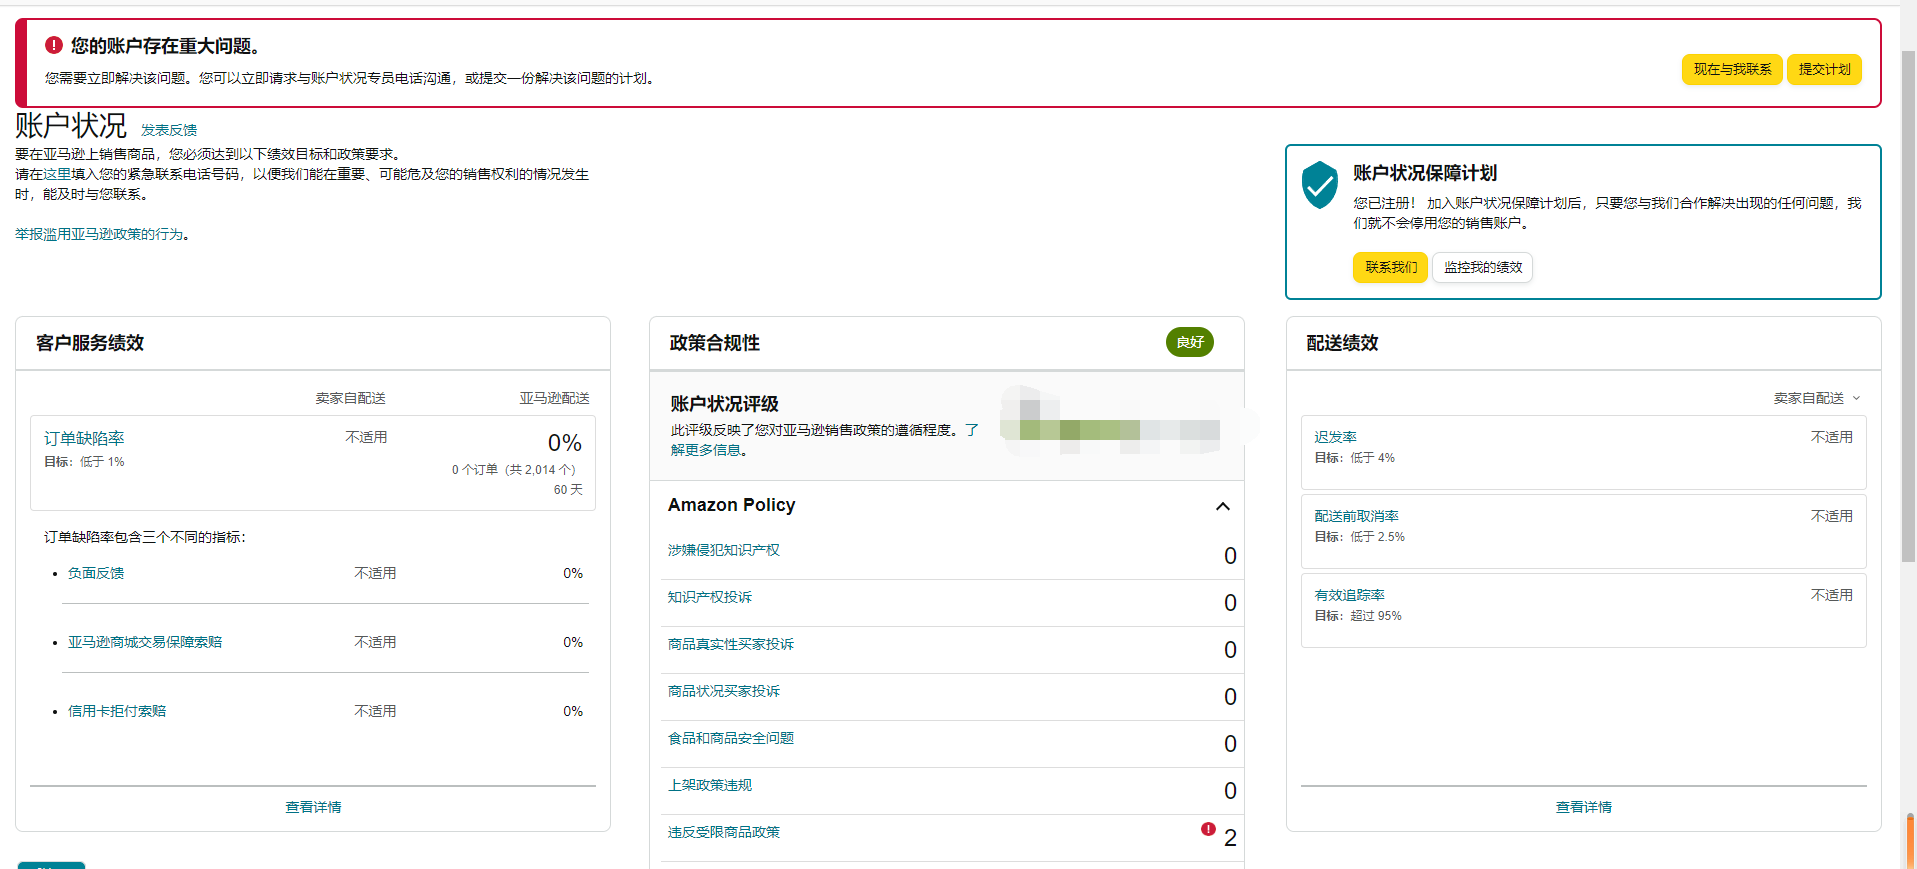Open the 发表反馈 link
The width and height of the screenshot is (1917, 869).
coord(169,130)
